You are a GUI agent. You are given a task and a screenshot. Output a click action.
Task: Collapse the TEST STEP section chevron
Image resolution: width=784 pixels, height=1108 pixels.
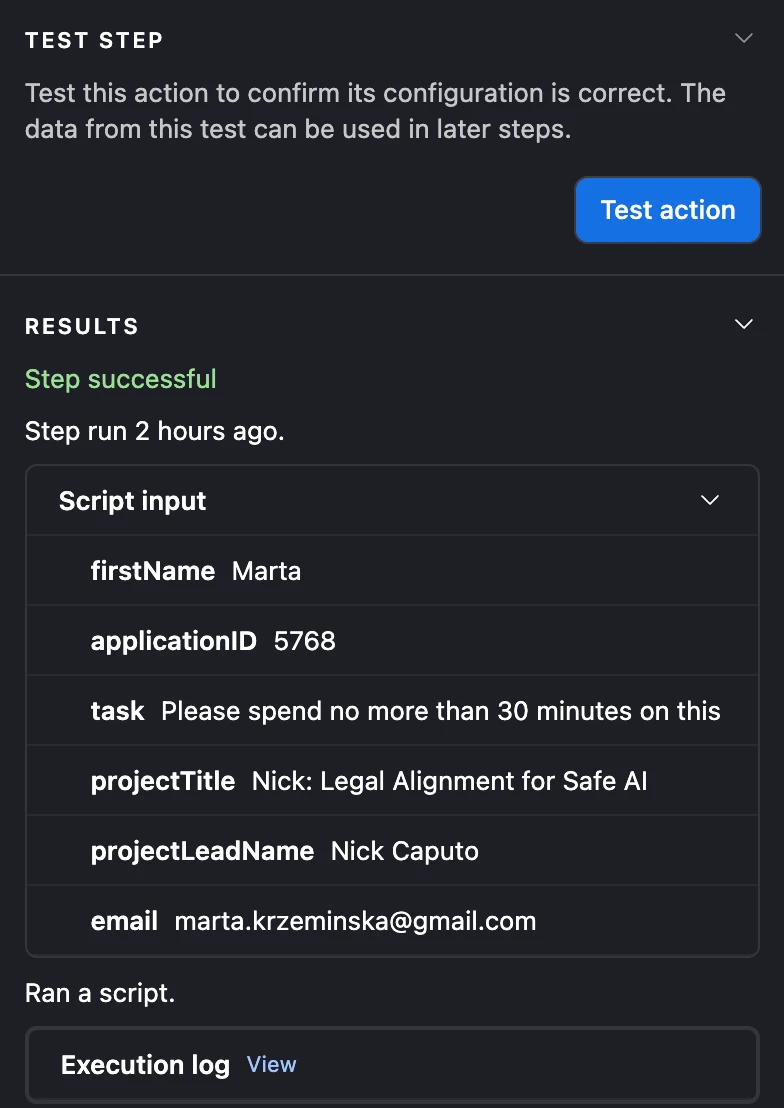click(743, 39)
